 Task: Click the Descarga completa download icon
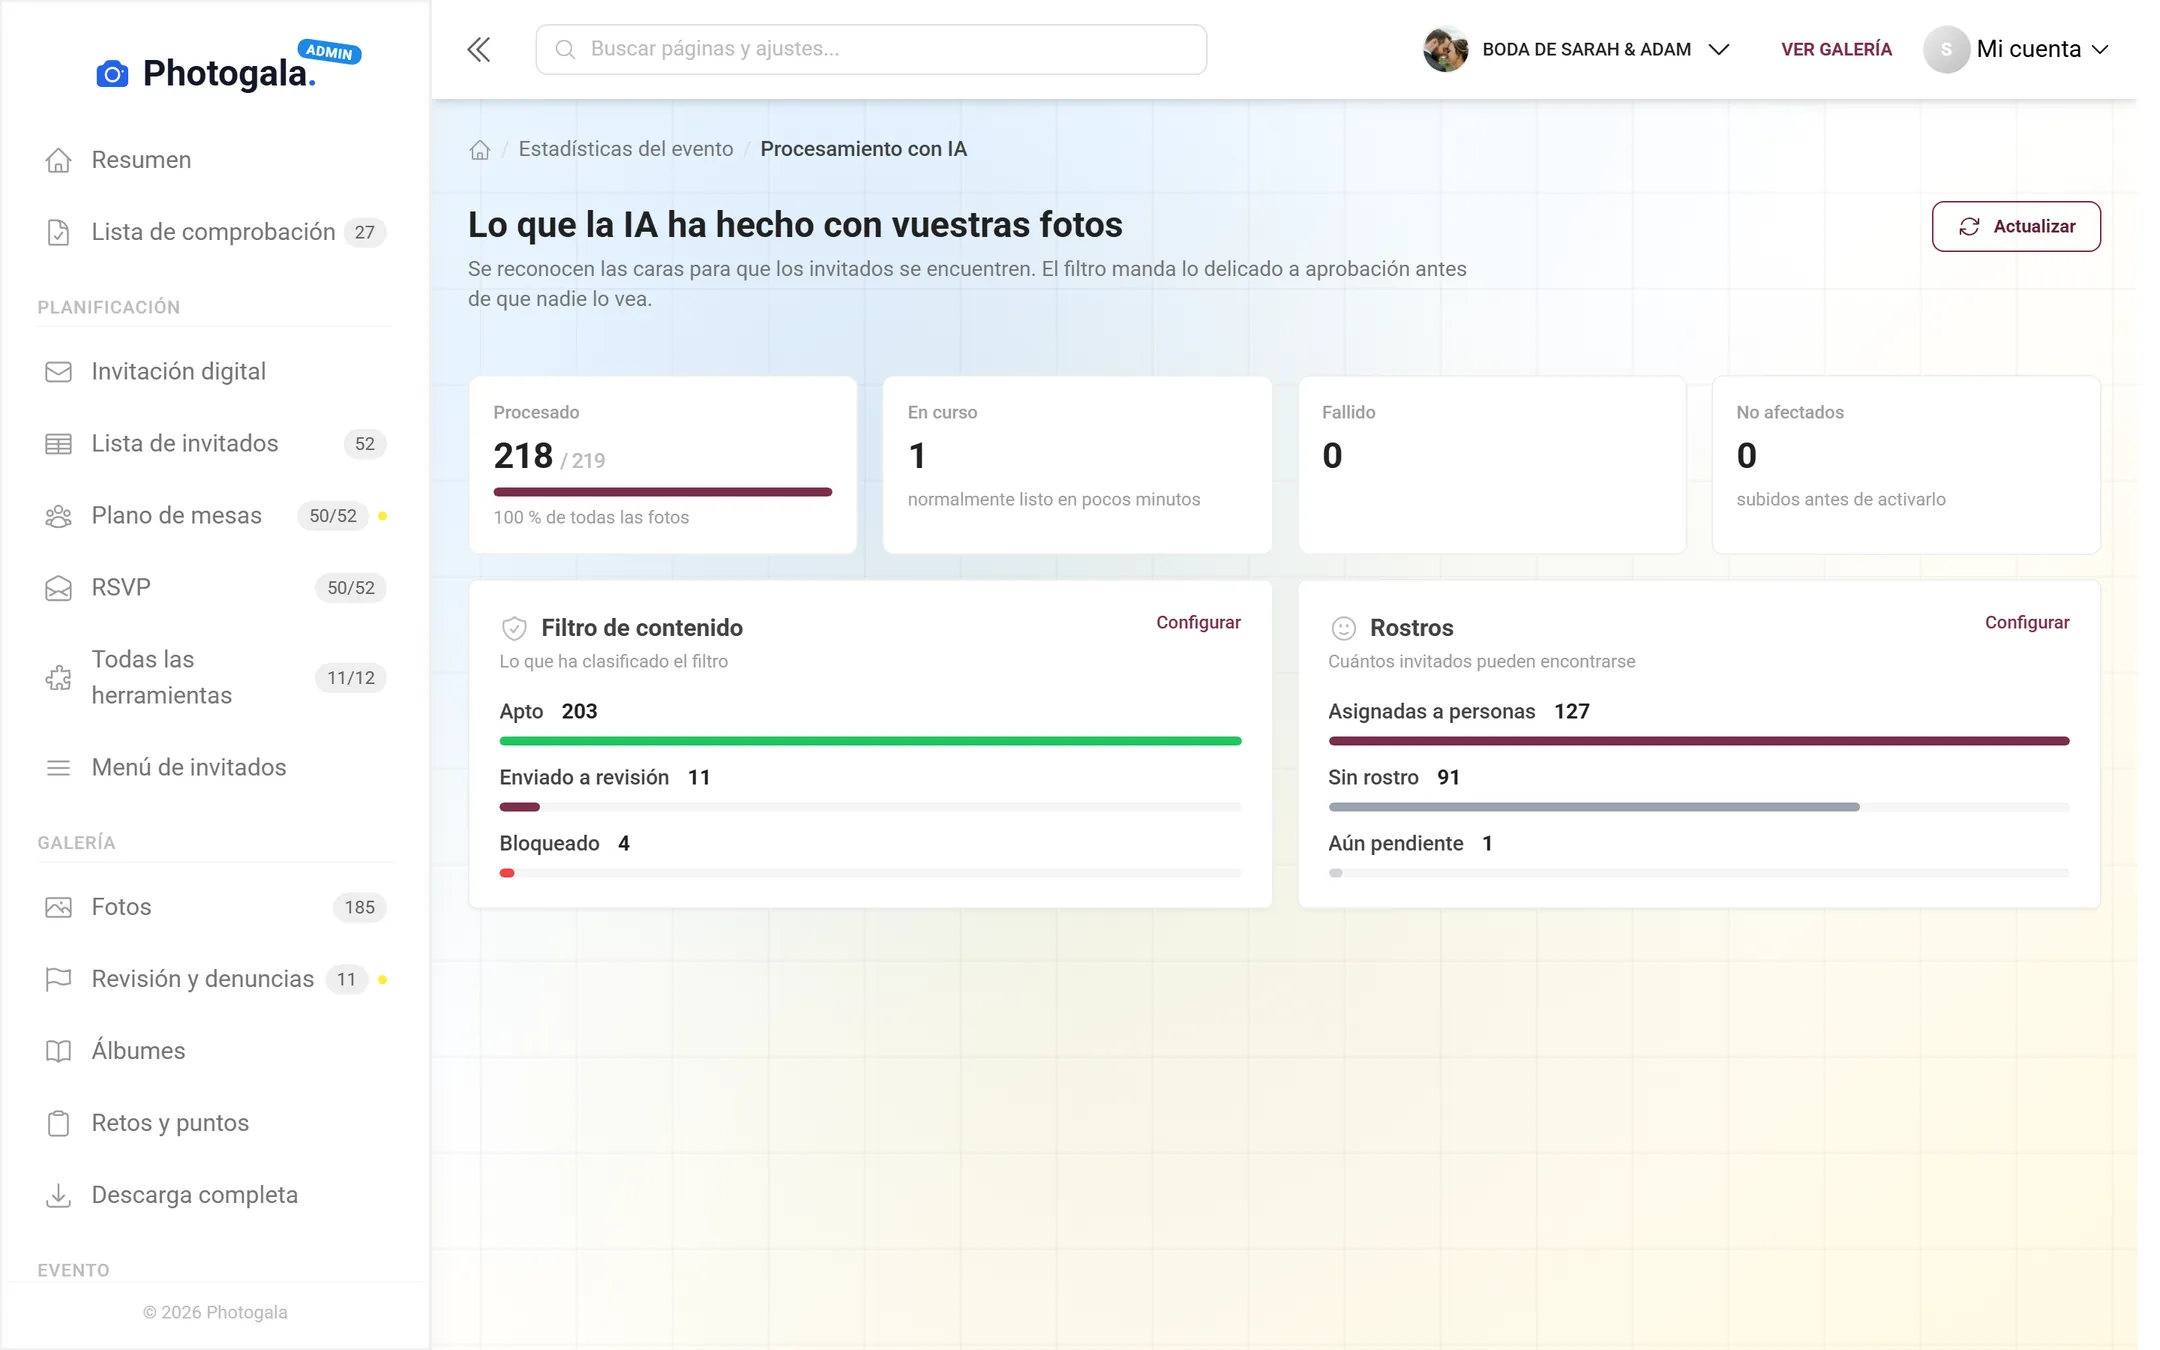click(58, 1195)
